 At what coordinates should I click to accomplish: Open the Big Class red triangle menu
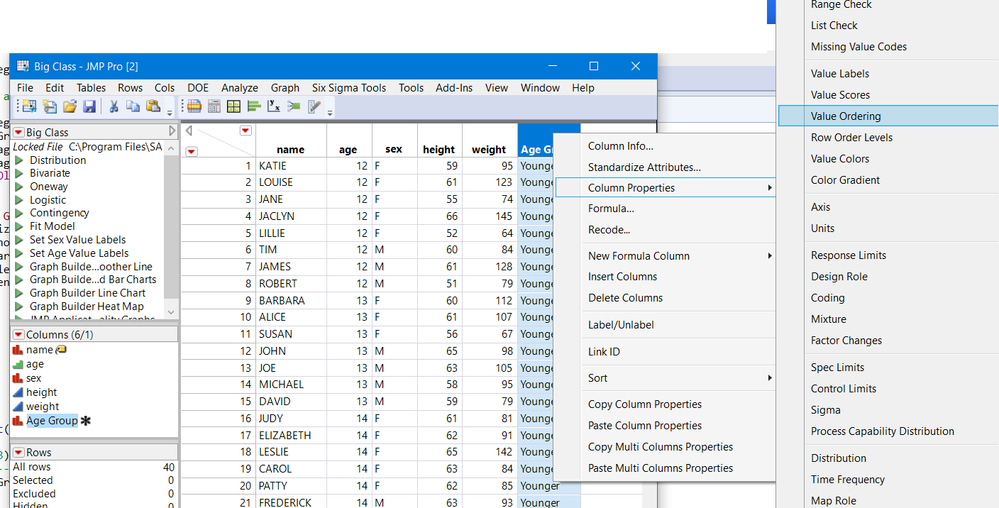pyautogui.click(x=18, y=132)
